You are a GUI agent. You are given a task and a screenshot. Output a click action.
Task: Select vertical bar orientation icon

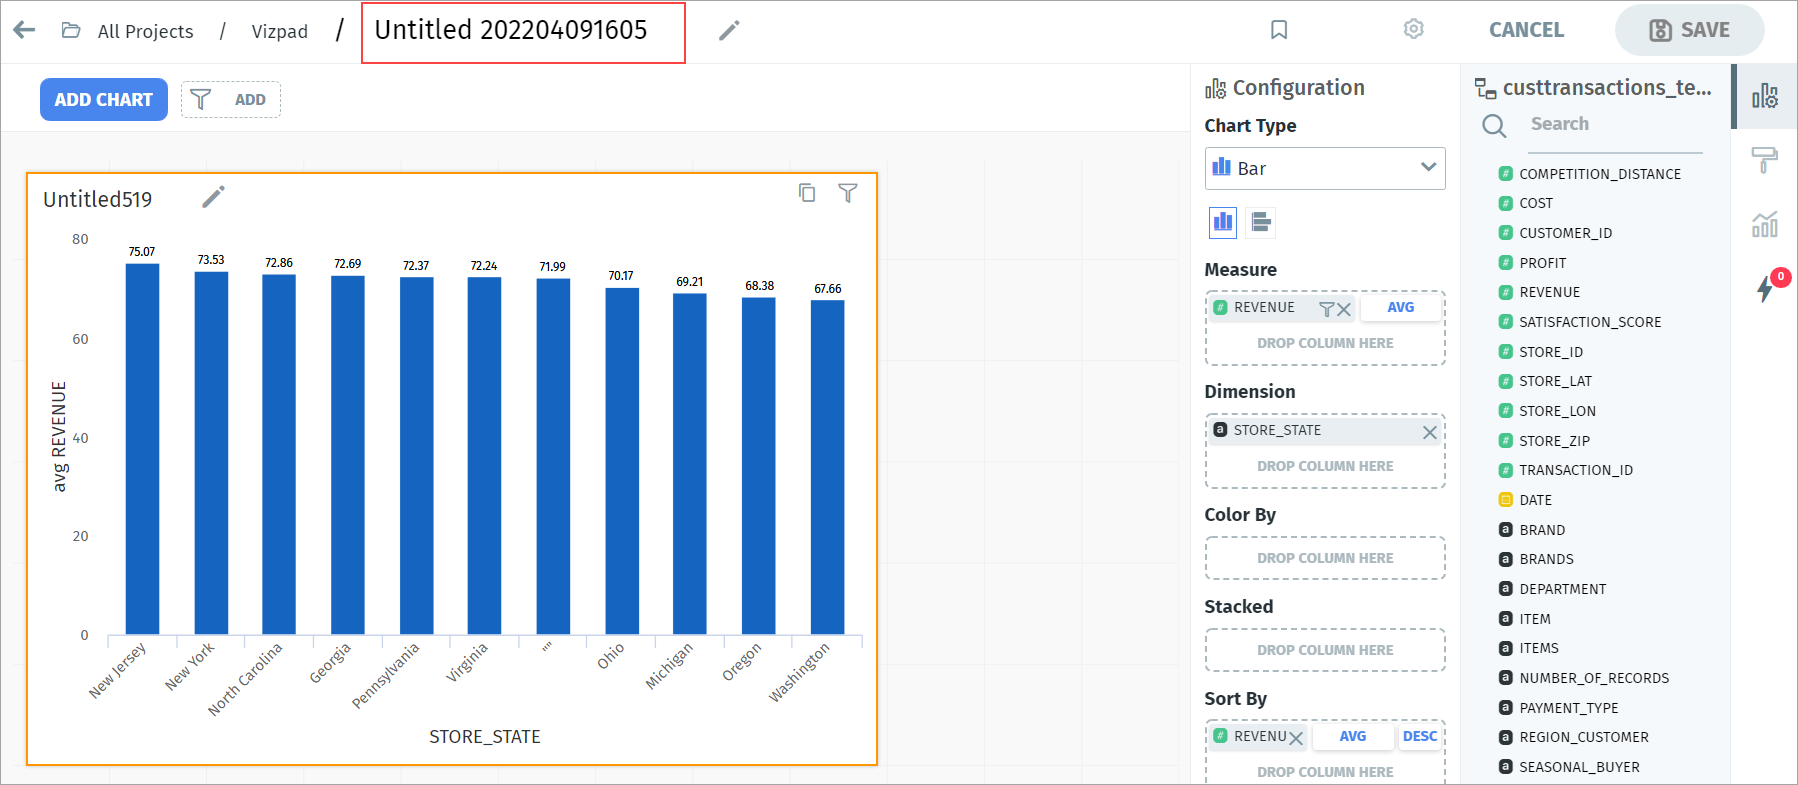[1223, 222]
